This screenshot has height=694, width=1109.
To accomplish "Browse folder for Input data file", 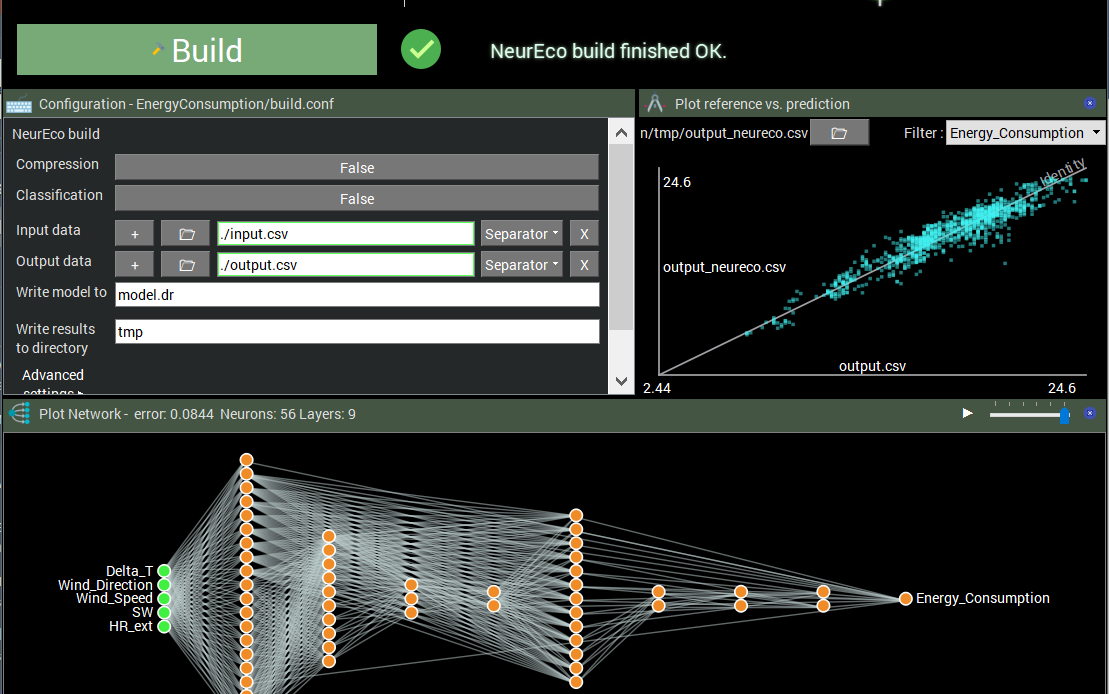I will click(x=186, y=233).
